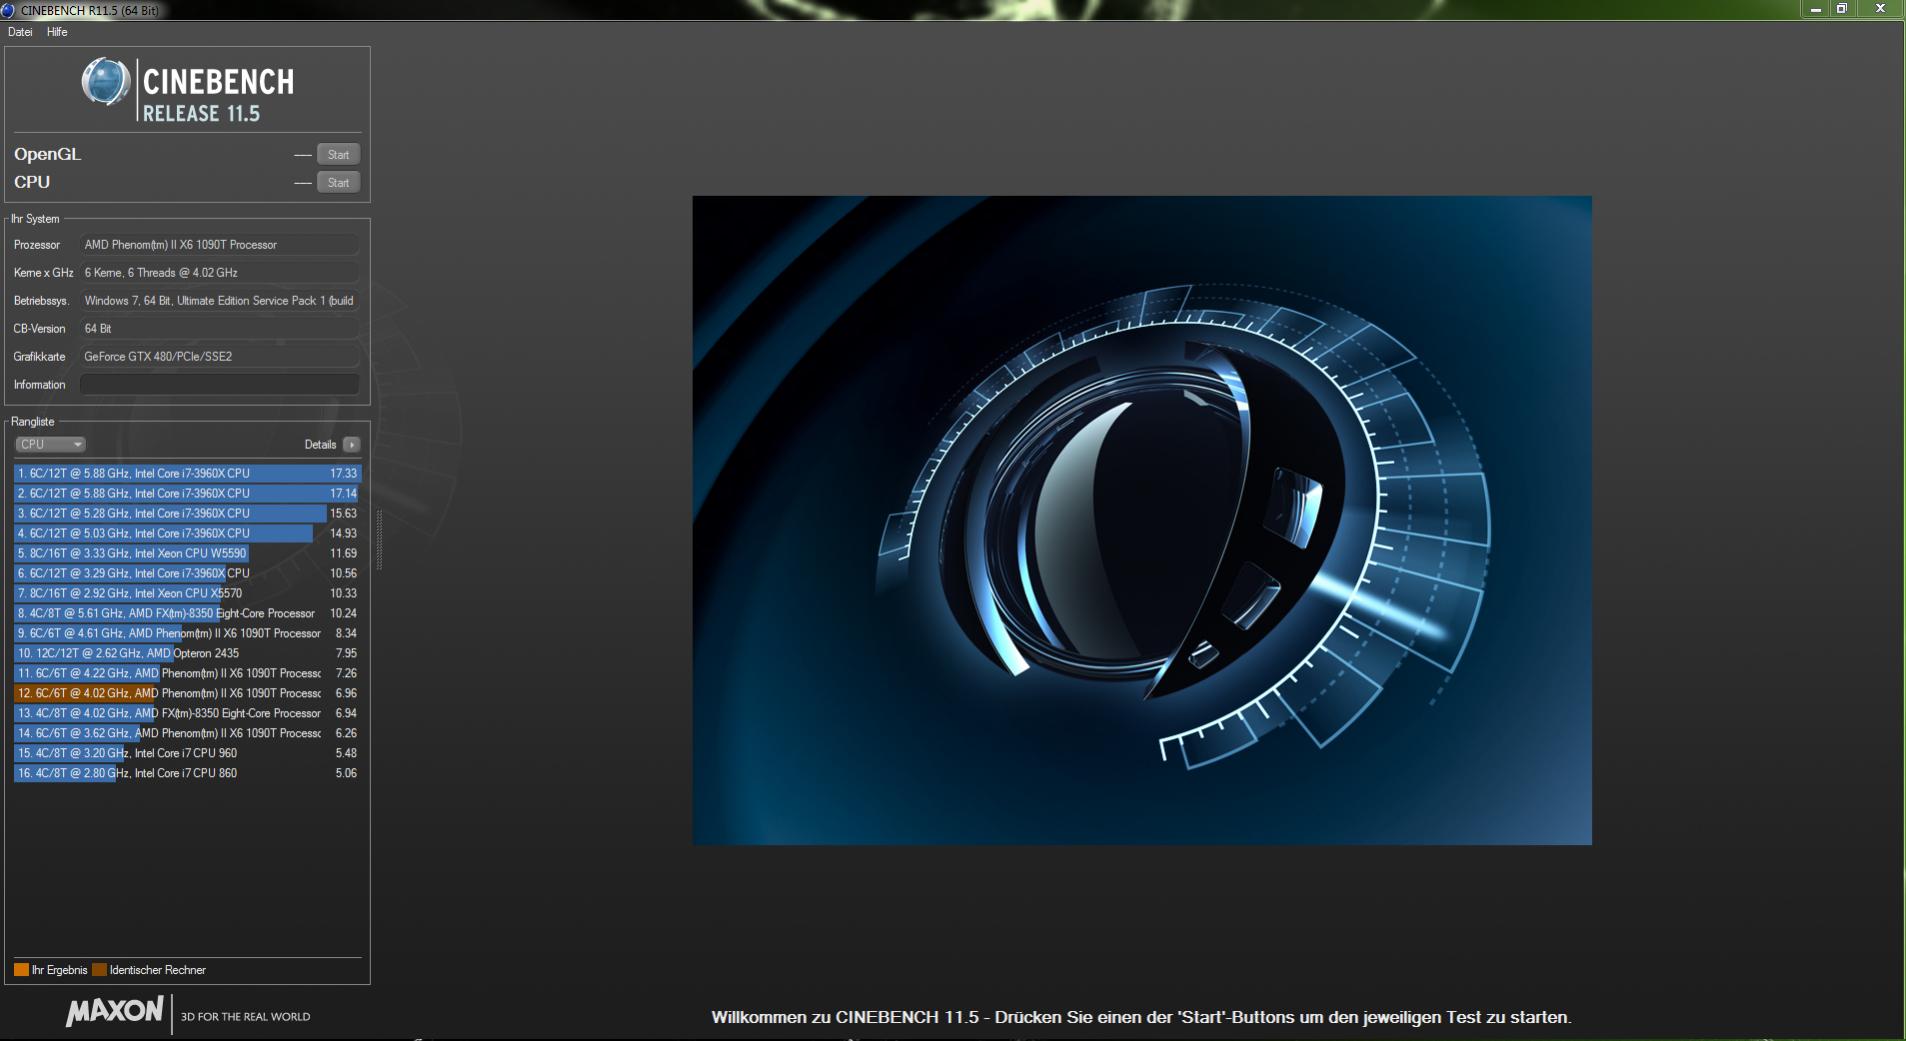Select FX-8350 at 5.61 GHz ranking row
Image resolution: width=1906 pixels, height=1041 pixels.
coord(187,613)
